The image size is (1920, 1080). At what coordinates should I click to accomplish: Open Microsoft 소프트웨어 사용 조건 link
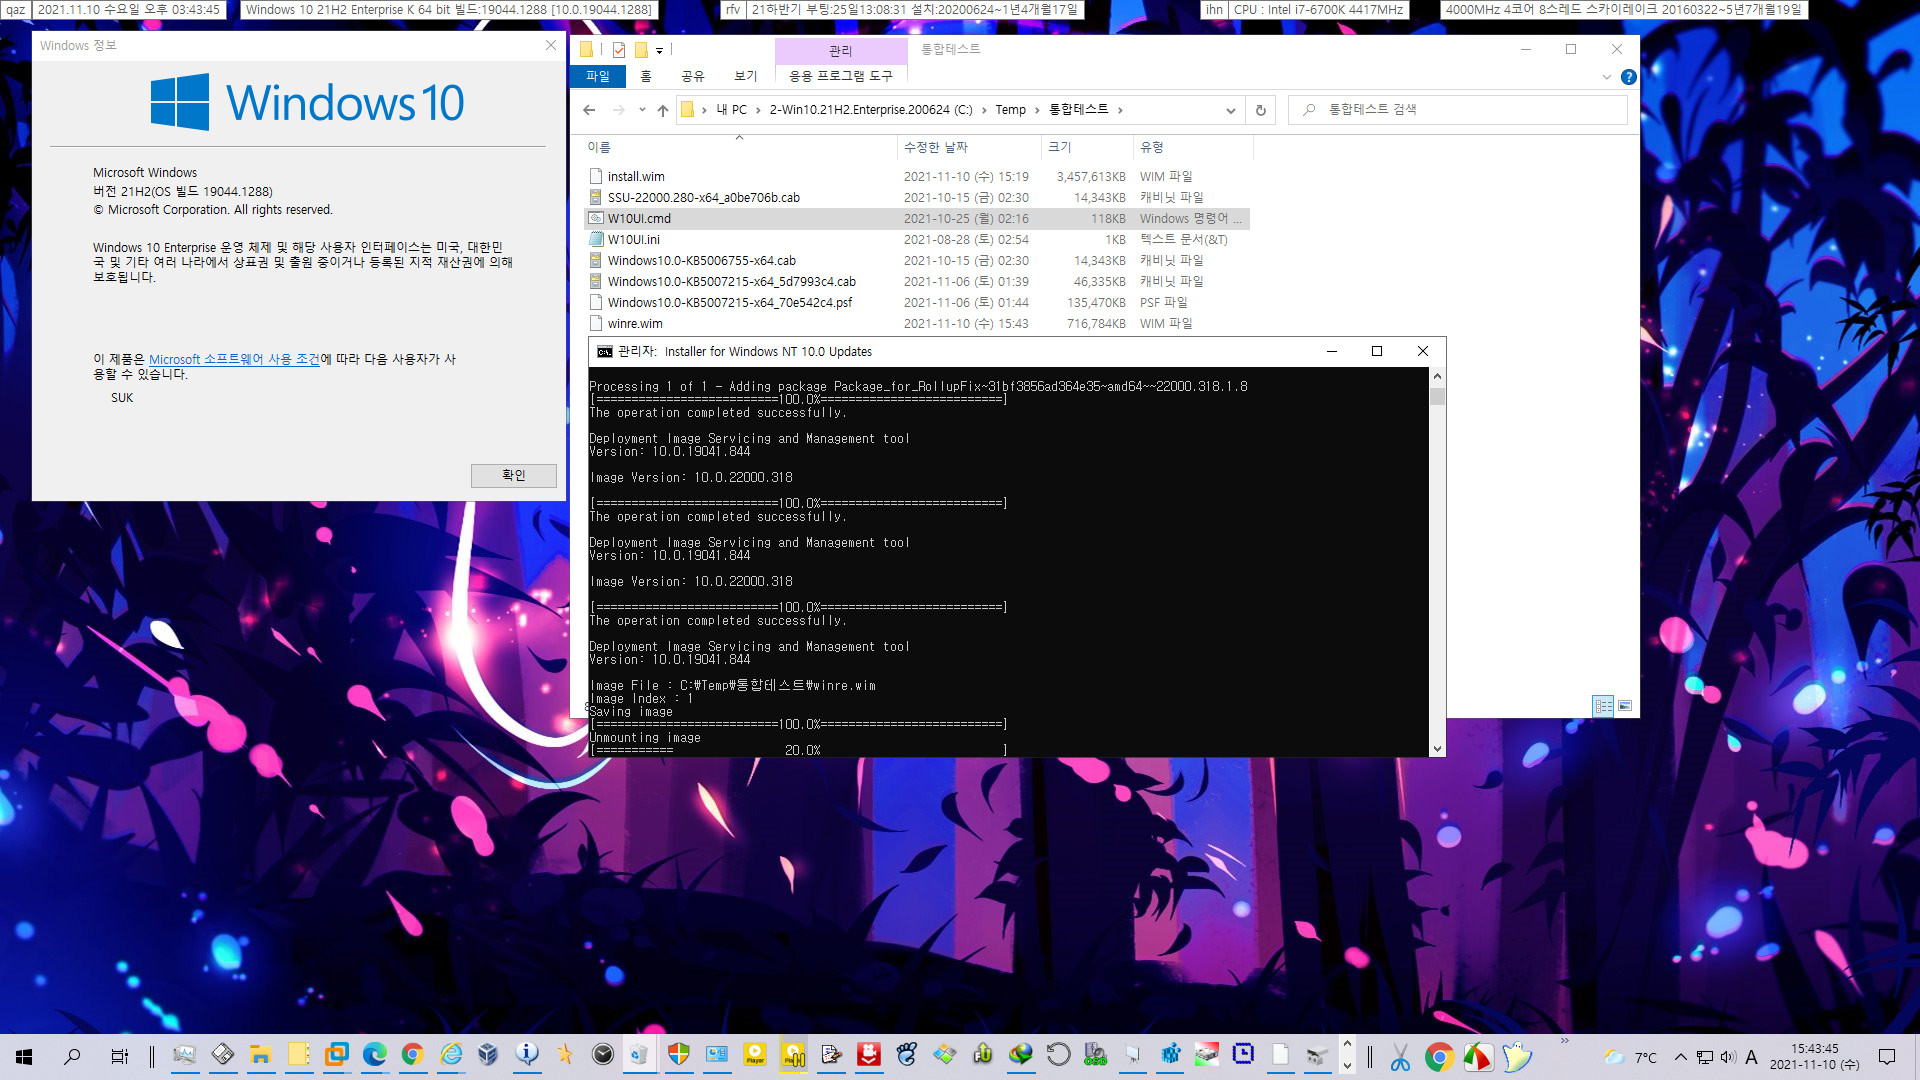coord(235,359)
